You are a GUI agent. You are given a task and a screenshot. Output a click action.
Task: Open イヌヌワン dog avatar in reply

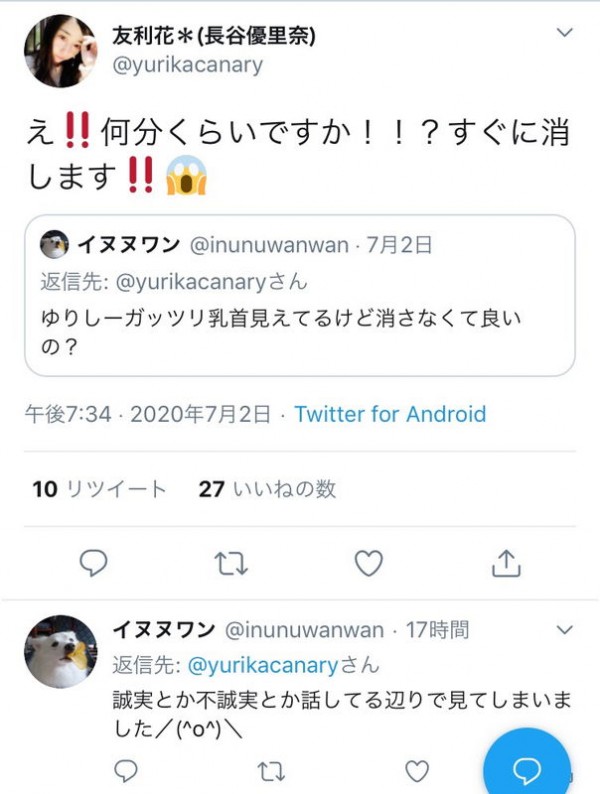click(61, 652)
